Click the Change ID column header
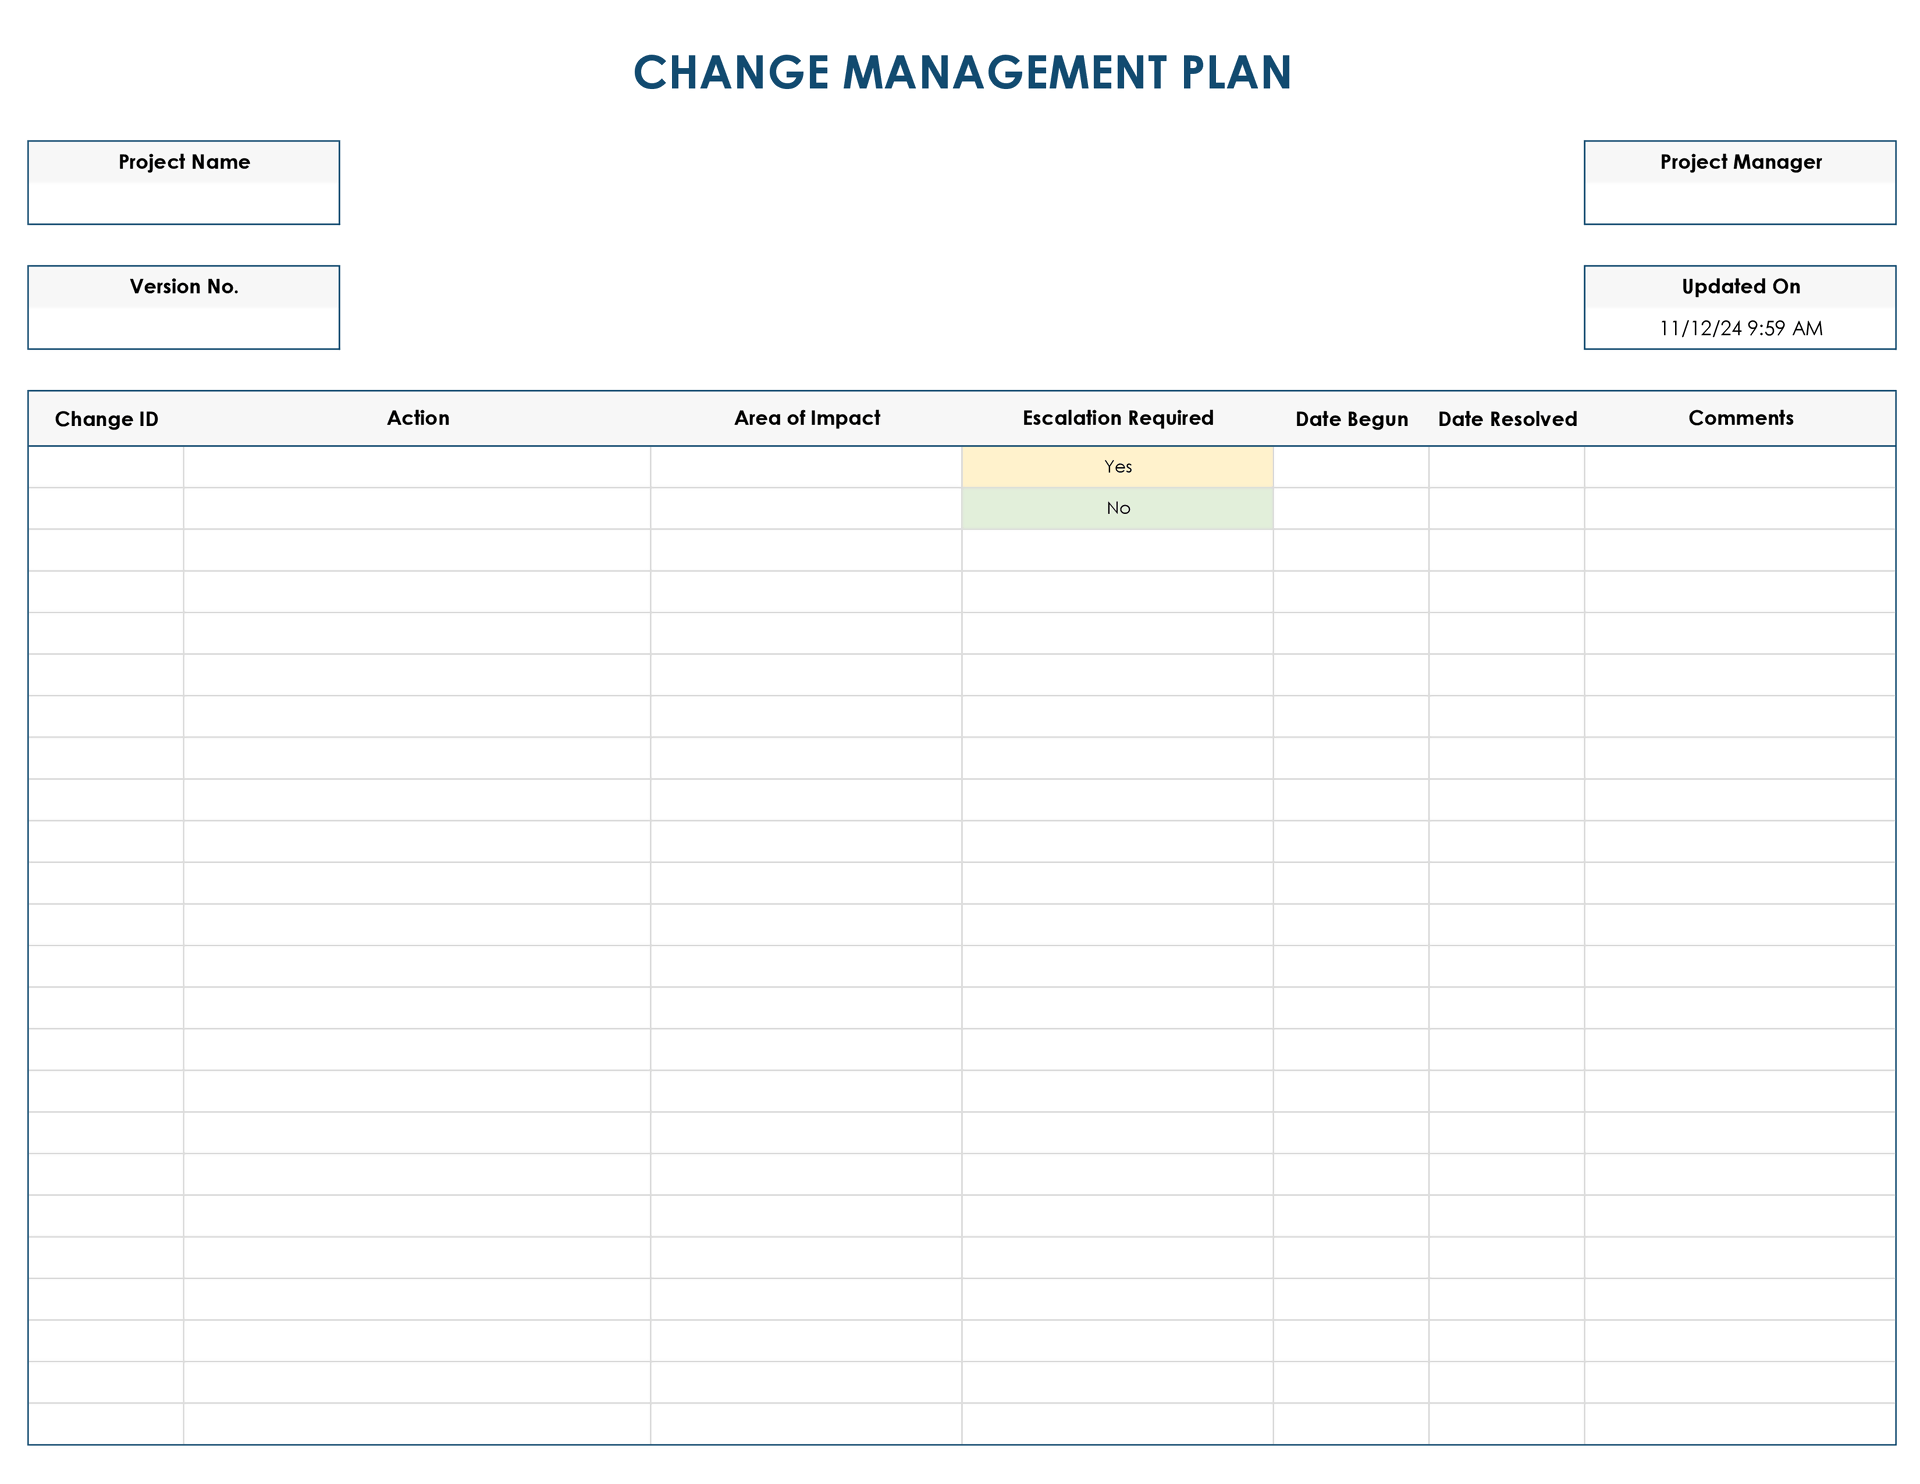The image size is (1920, 1484). tap(106, 418)
